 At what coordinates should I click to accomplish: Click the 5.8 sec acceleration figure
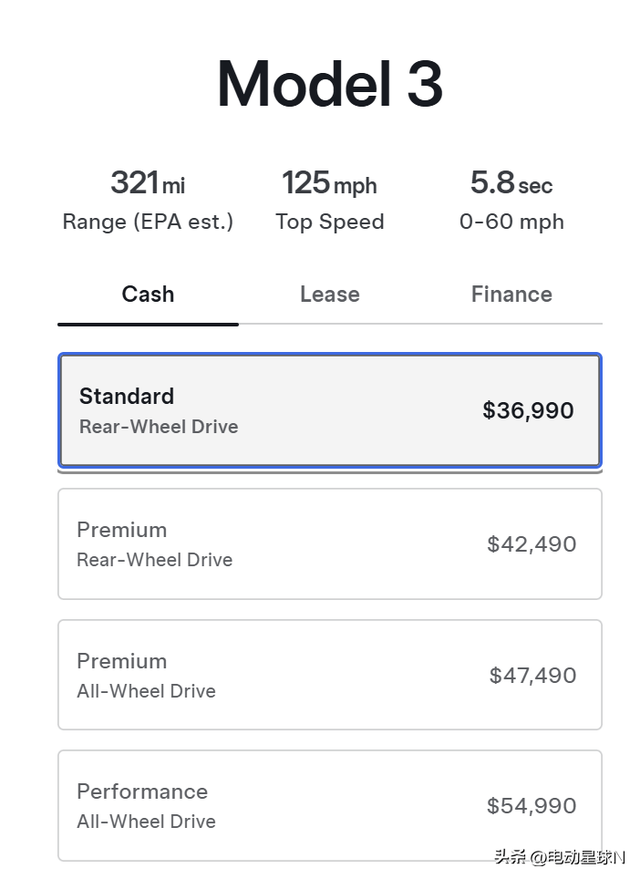[511, 183]
